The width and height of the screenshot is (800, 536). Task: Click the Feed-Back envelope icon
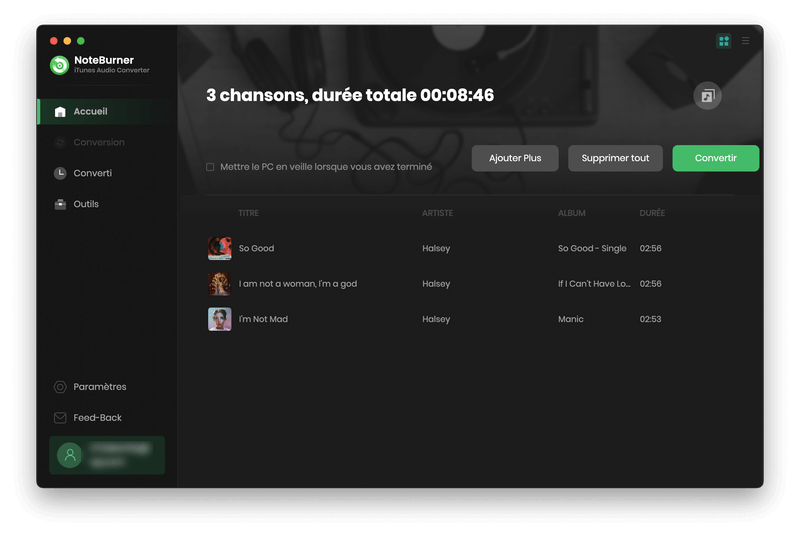(60, 418)
